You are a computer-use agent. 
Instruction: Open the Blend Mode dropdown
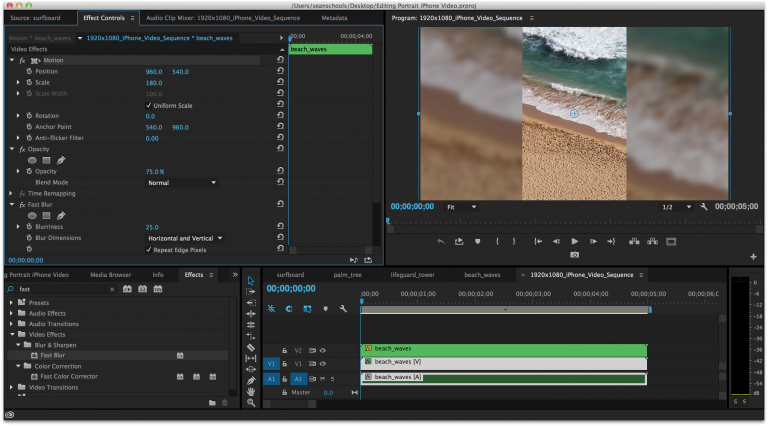click(x=181, y=183)
